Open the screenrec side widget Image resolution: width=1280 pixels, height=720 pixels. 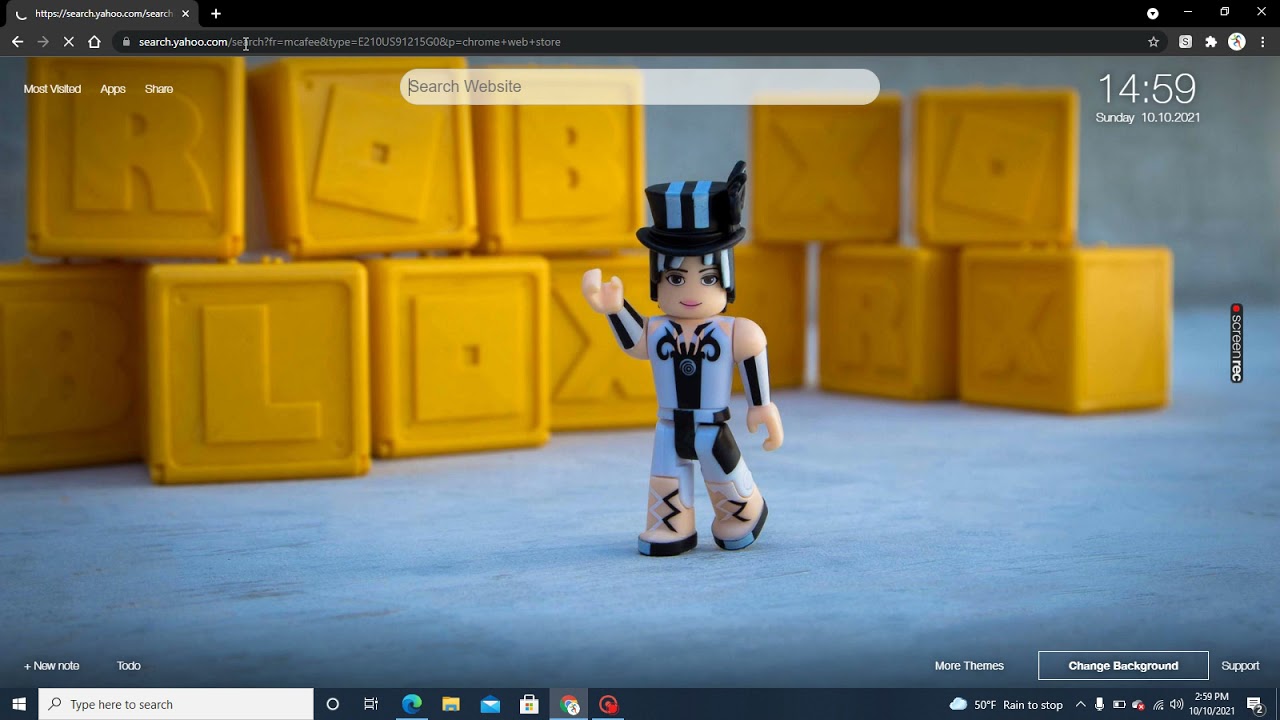pyautogui.click(x=1237, y=343)
